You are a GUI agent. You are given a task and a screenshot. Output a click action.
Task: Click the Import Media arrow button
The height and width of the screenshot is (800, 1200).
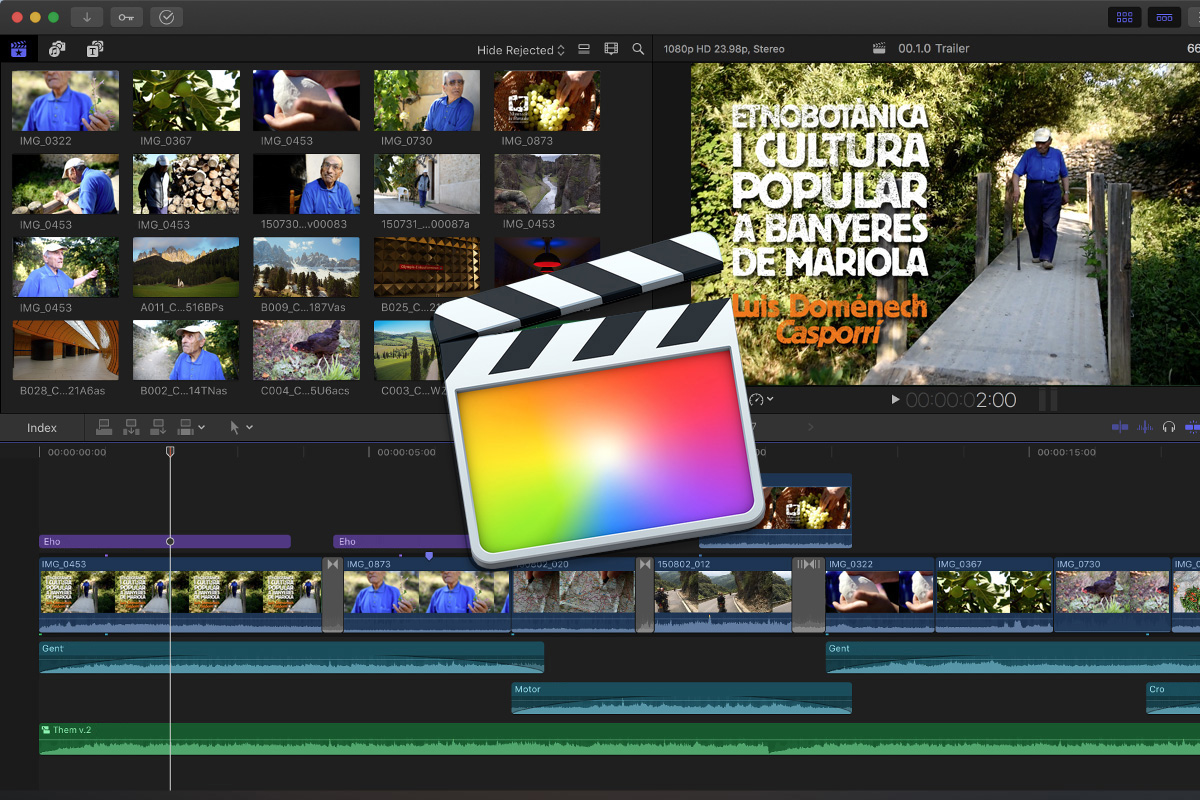(87, 17)
